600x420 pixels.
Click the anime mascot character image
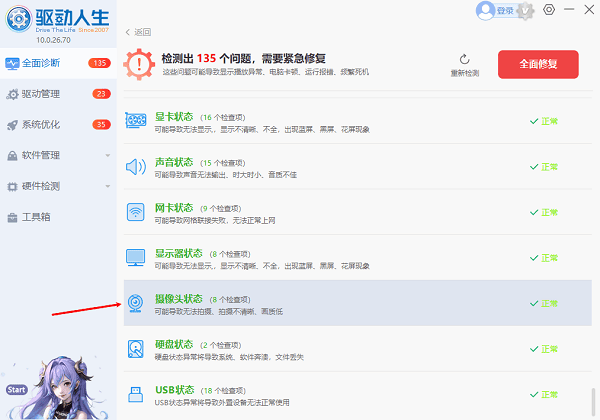(61, 387)
